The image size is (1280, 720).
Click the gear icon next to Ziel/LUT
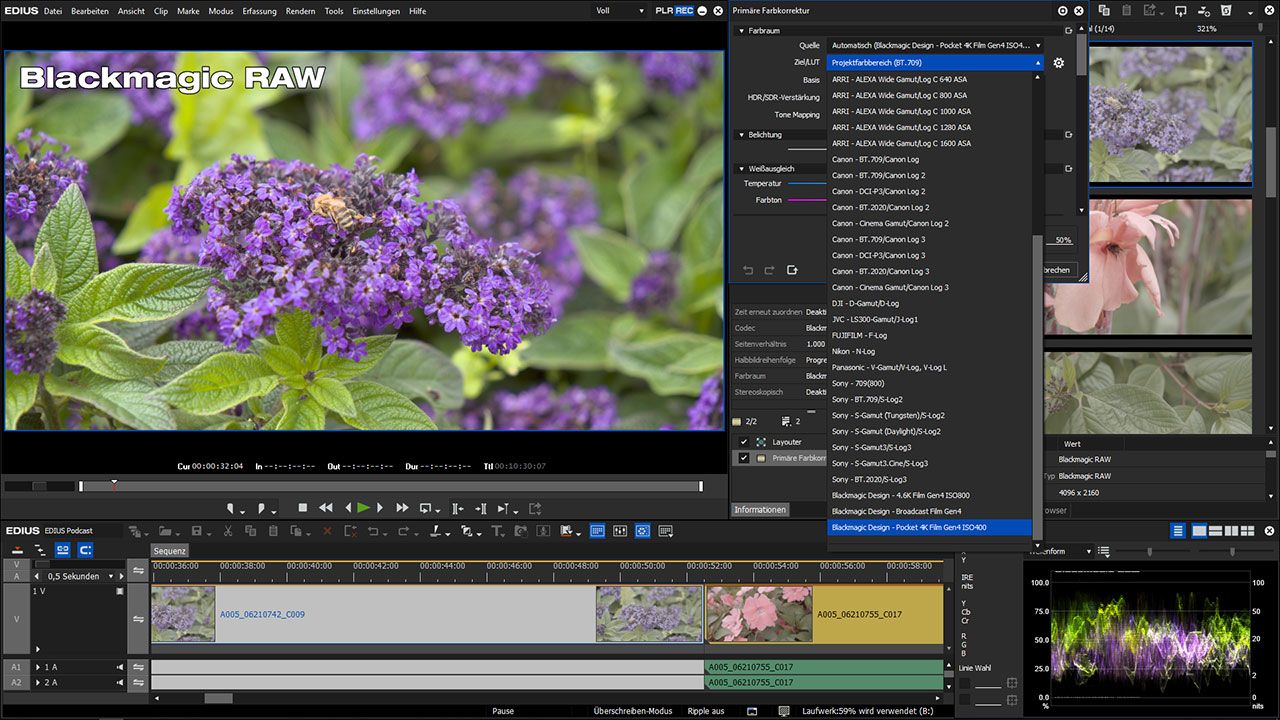click(1059, 63)
